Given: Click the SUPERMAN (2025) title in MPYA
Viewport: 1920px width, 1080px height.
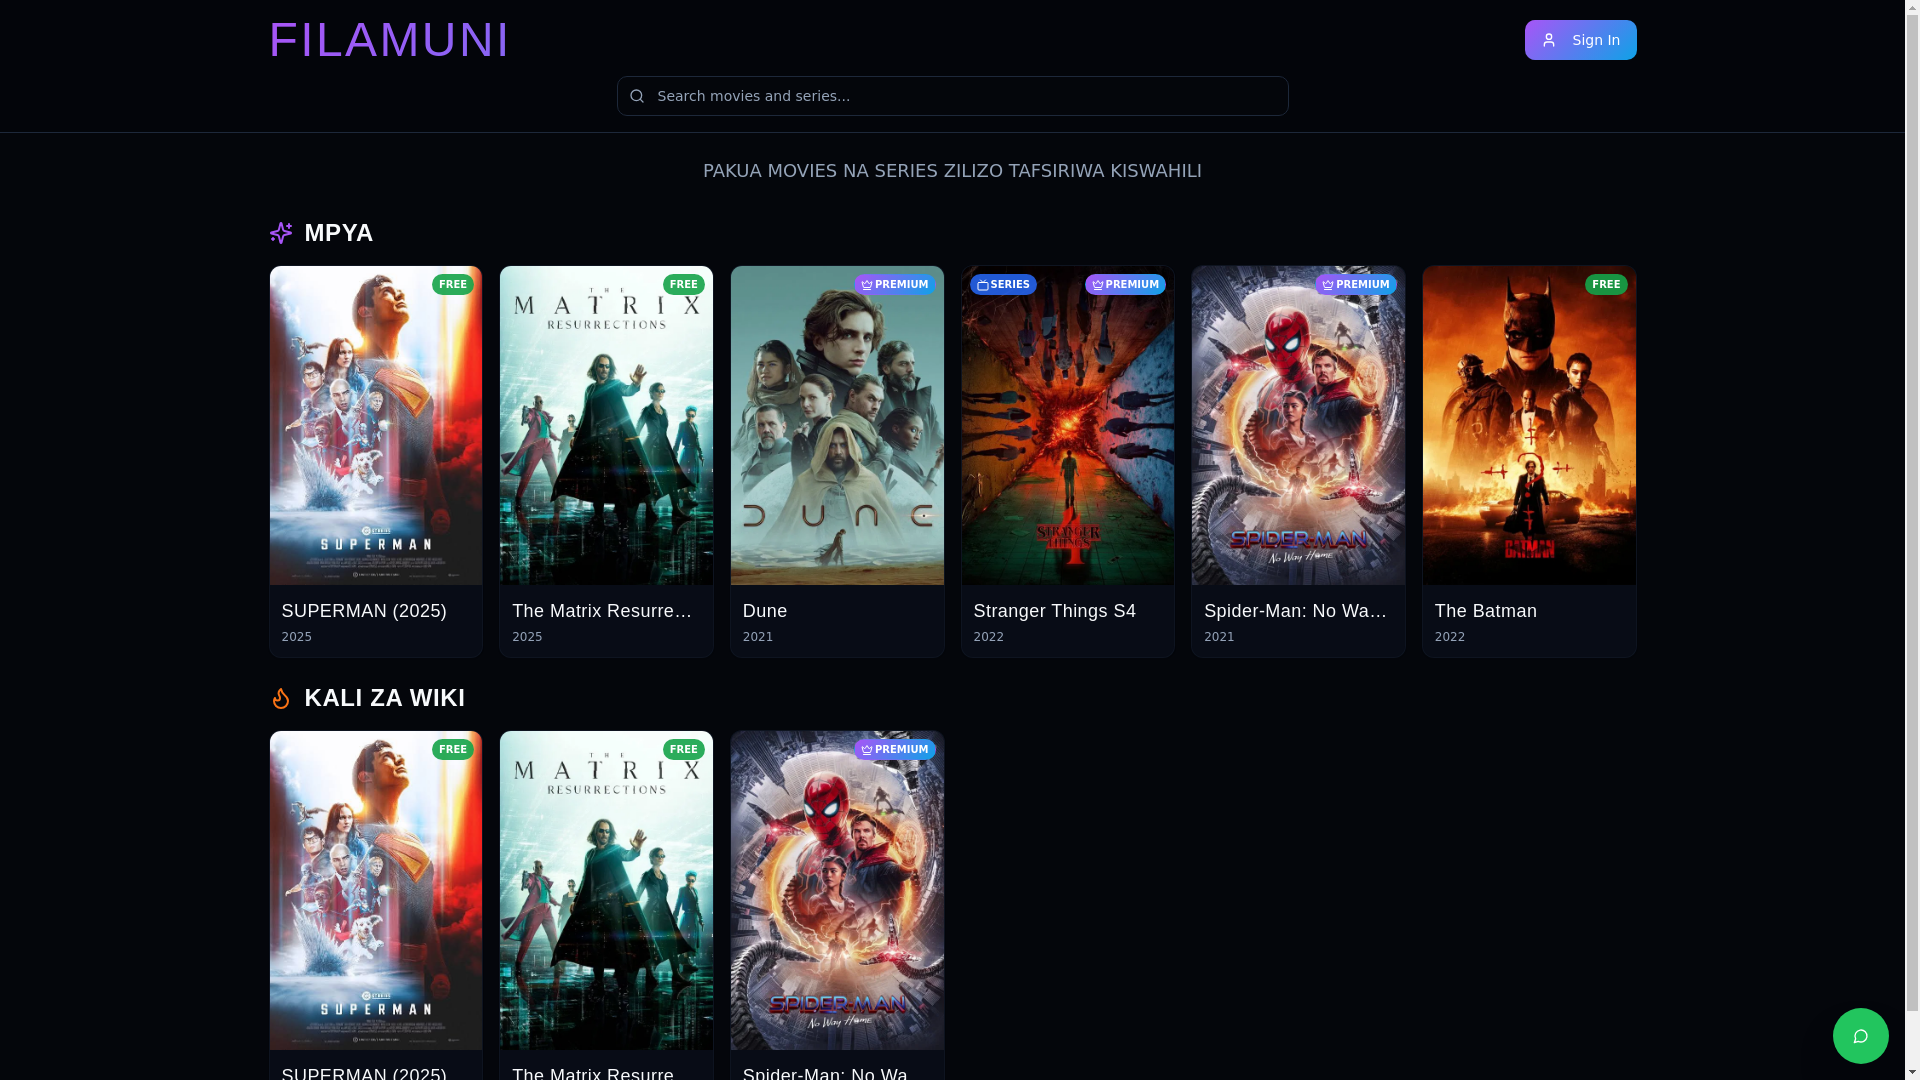Looking at the screenshot, I should 364,611.
